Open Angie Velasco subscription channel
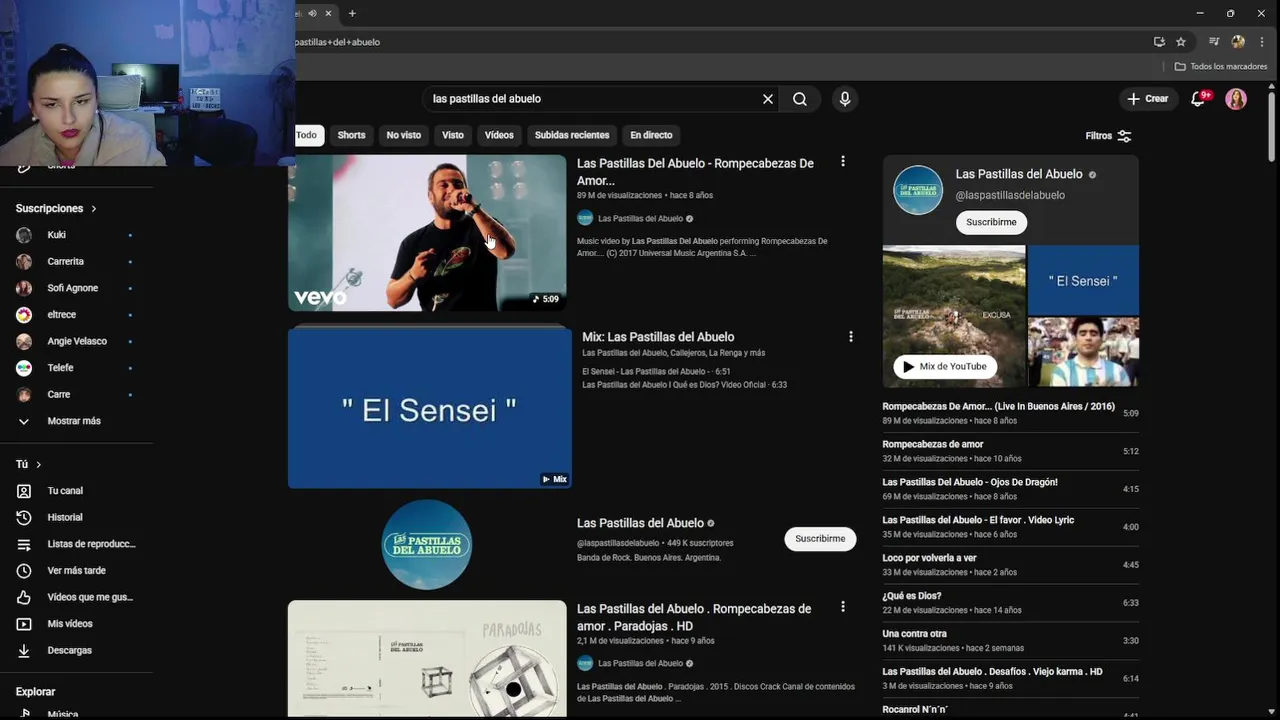The width and height of the screenshot is (1280, 720). [x=77, y=341]
